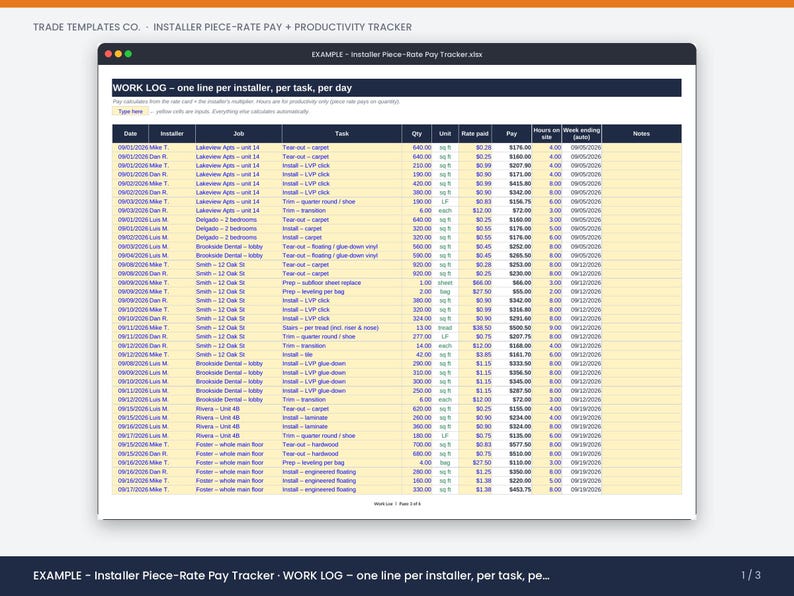Click the pay value '$415.80'
The height and width of the screenshot is (596, 794).
520,183
